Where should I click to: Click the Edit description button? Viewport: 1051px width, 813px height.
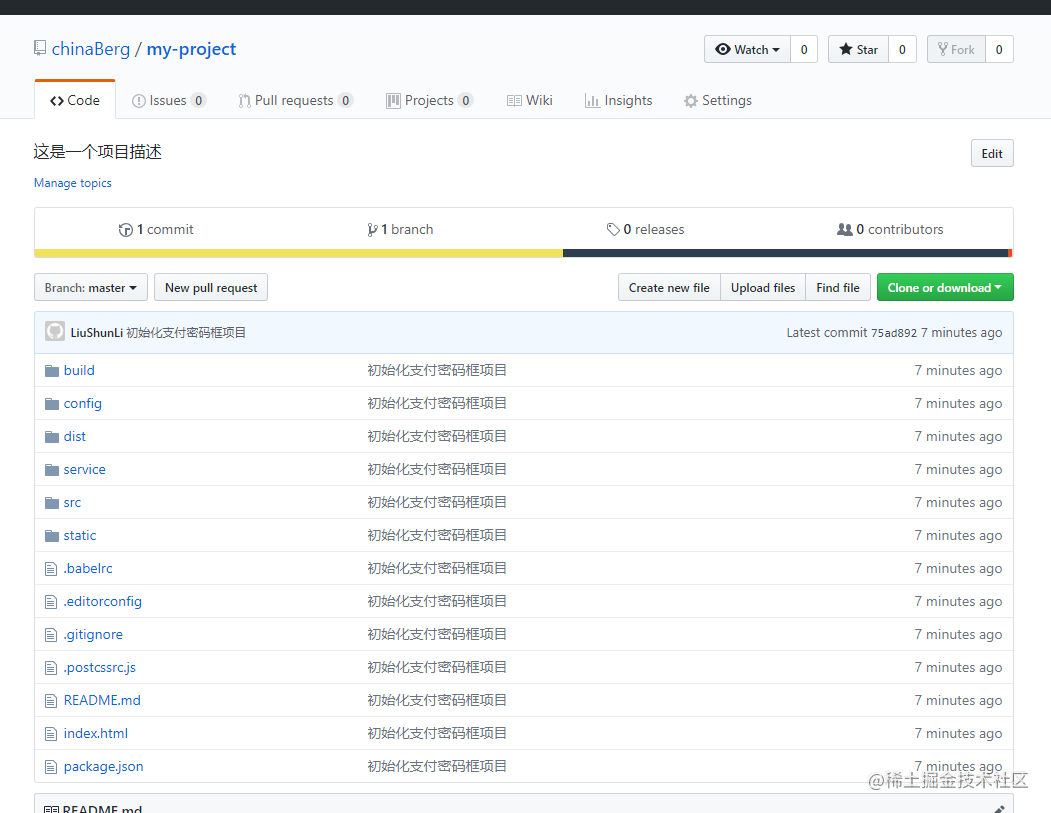(992, 153)
